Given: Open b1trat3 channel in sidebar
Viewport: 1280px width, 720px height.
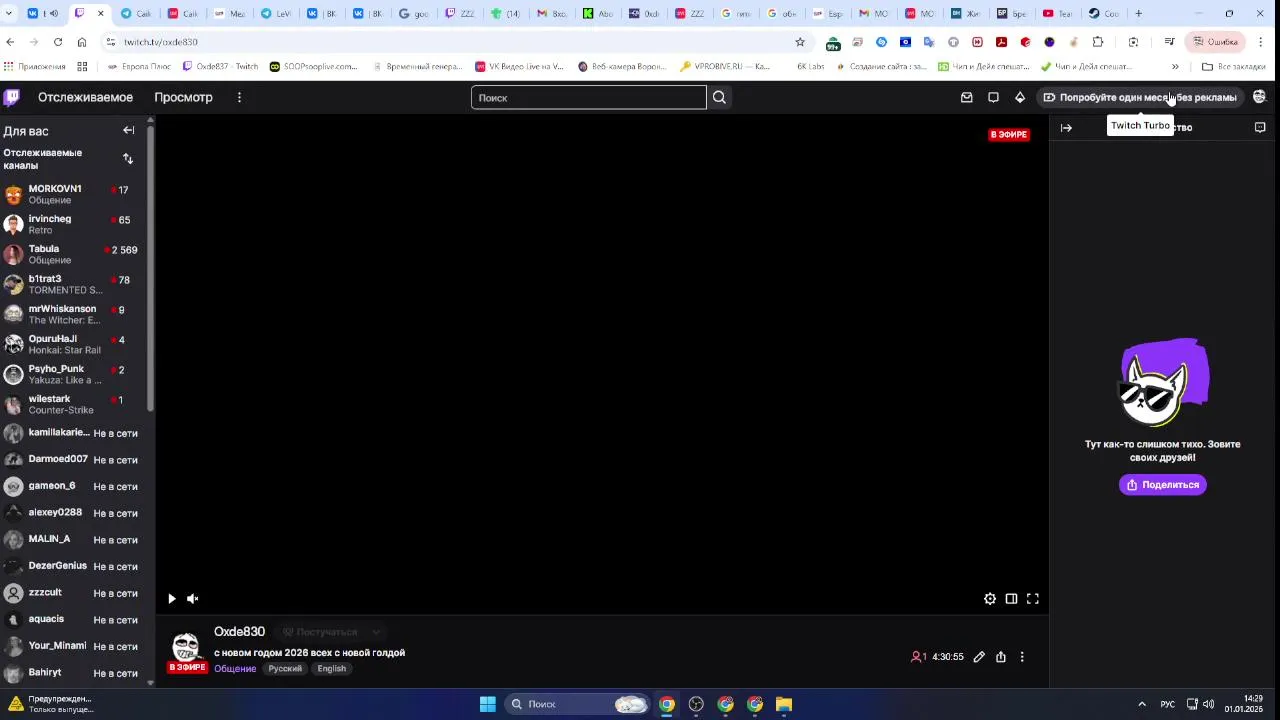Looking at the screenshot, I should click(72, 284).
